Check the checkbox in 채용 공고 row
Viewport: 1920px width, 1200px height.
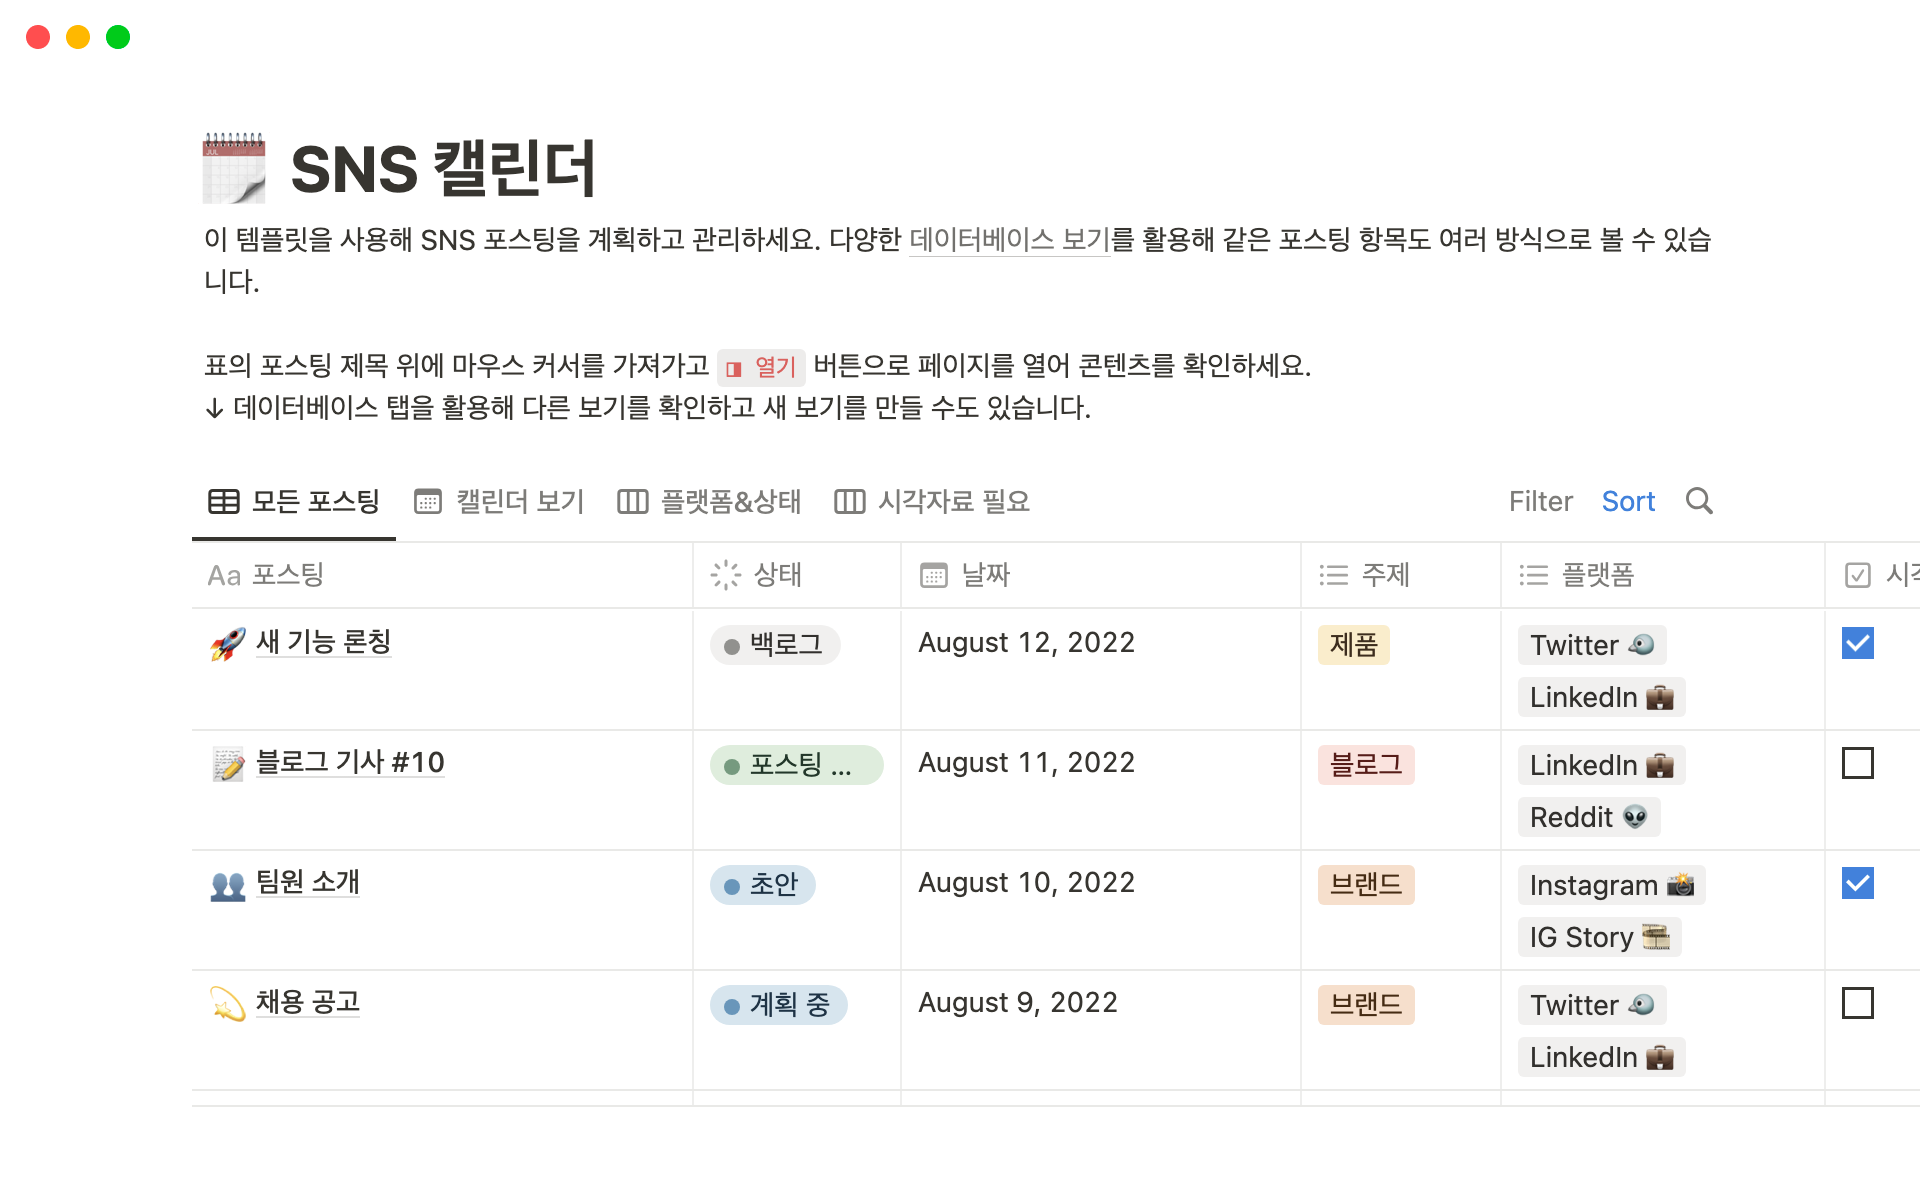(1857, 1003)
